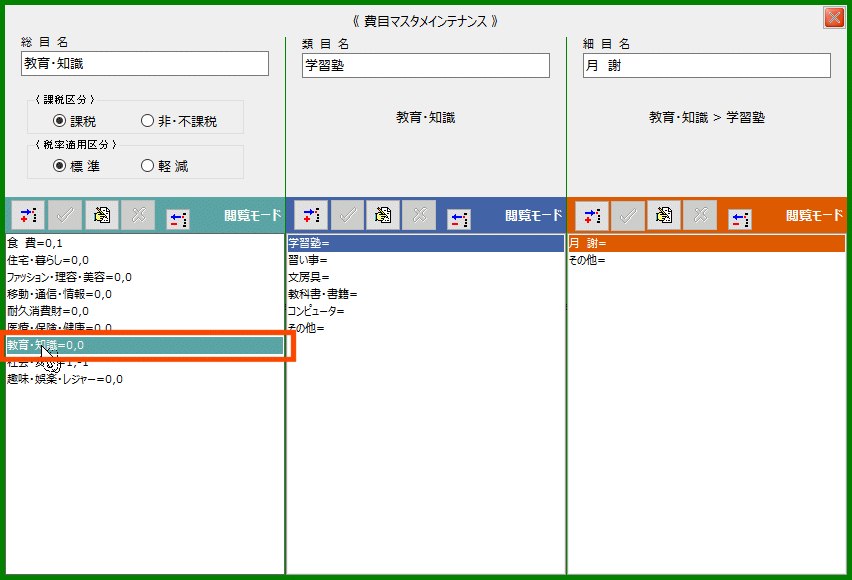
Task: Click 閲覧モード label on the teal bar
Action: coord(253,215)
